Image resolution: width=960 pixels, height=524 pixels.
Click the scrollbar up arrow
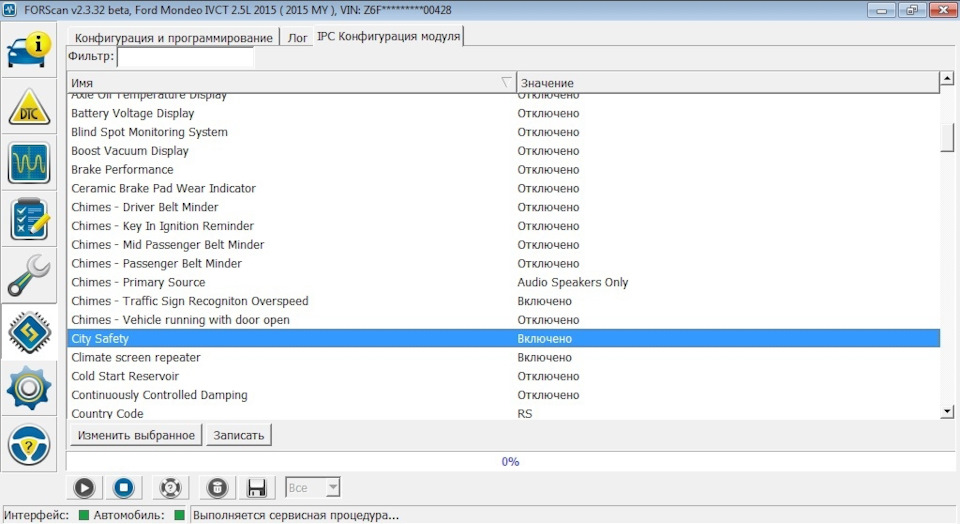tap(947, 78)
